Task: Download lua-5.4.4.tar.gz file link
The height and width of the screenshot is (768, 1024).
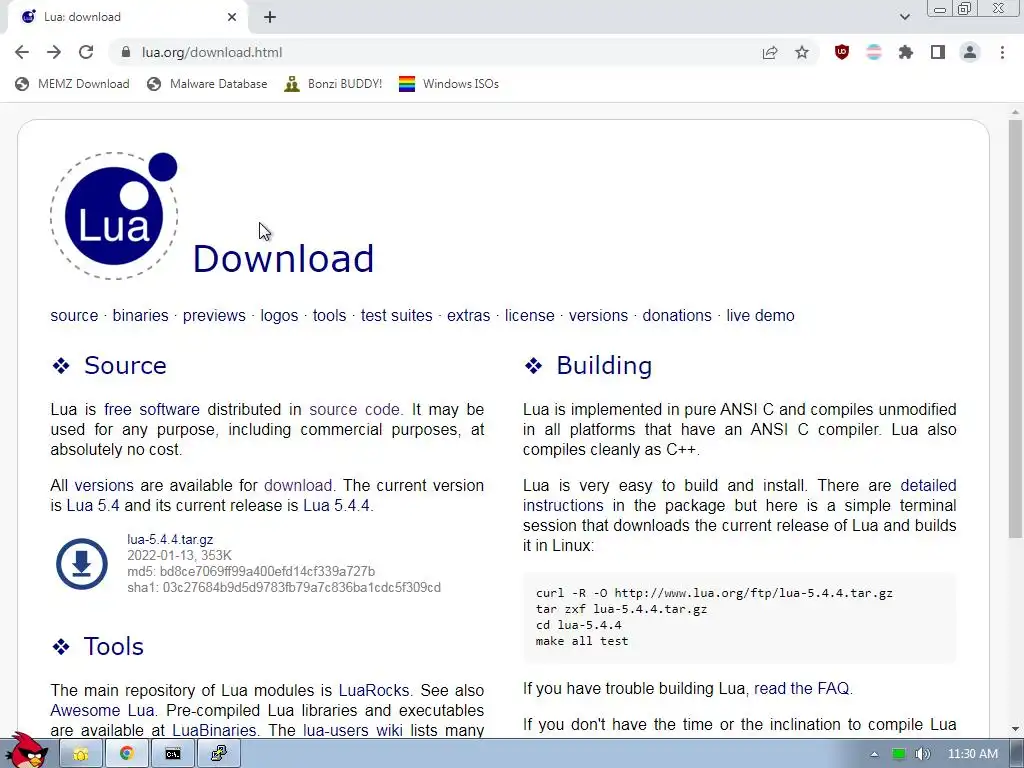Action: pyautogui.click(x=170, y=539)
